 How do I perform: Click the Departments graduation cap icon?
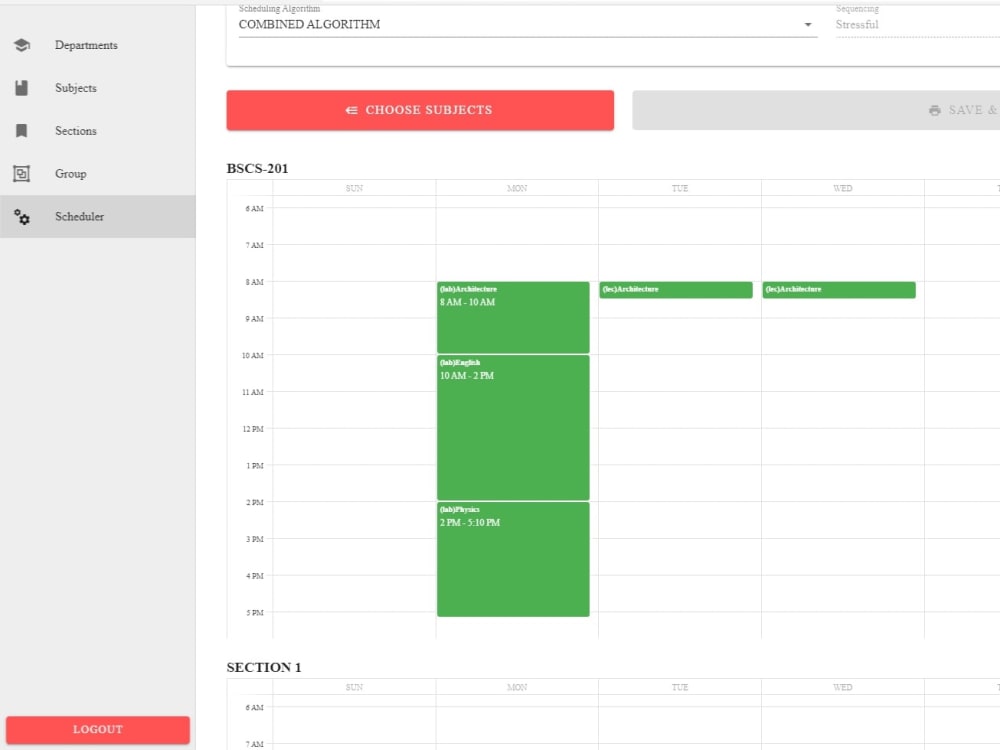pos(22,44)
